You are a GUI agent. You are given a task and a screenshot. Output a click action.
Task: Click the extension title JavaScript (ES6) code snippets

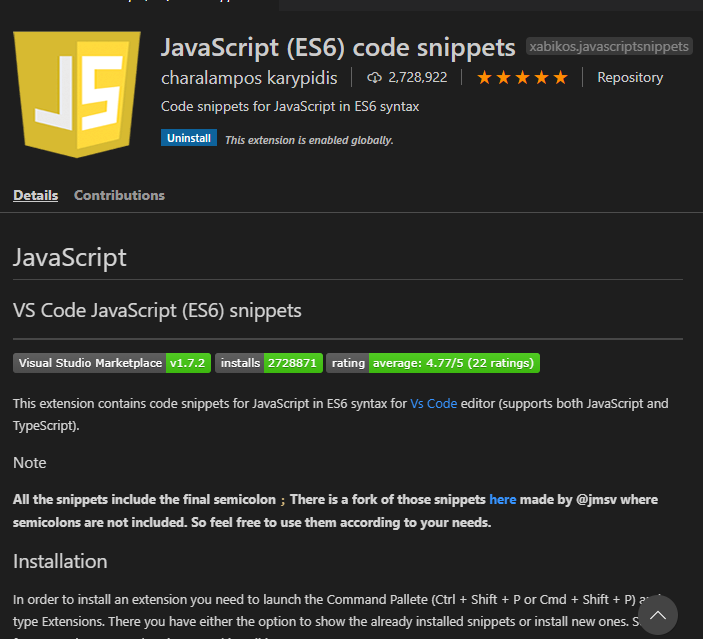tap(338, 47)
